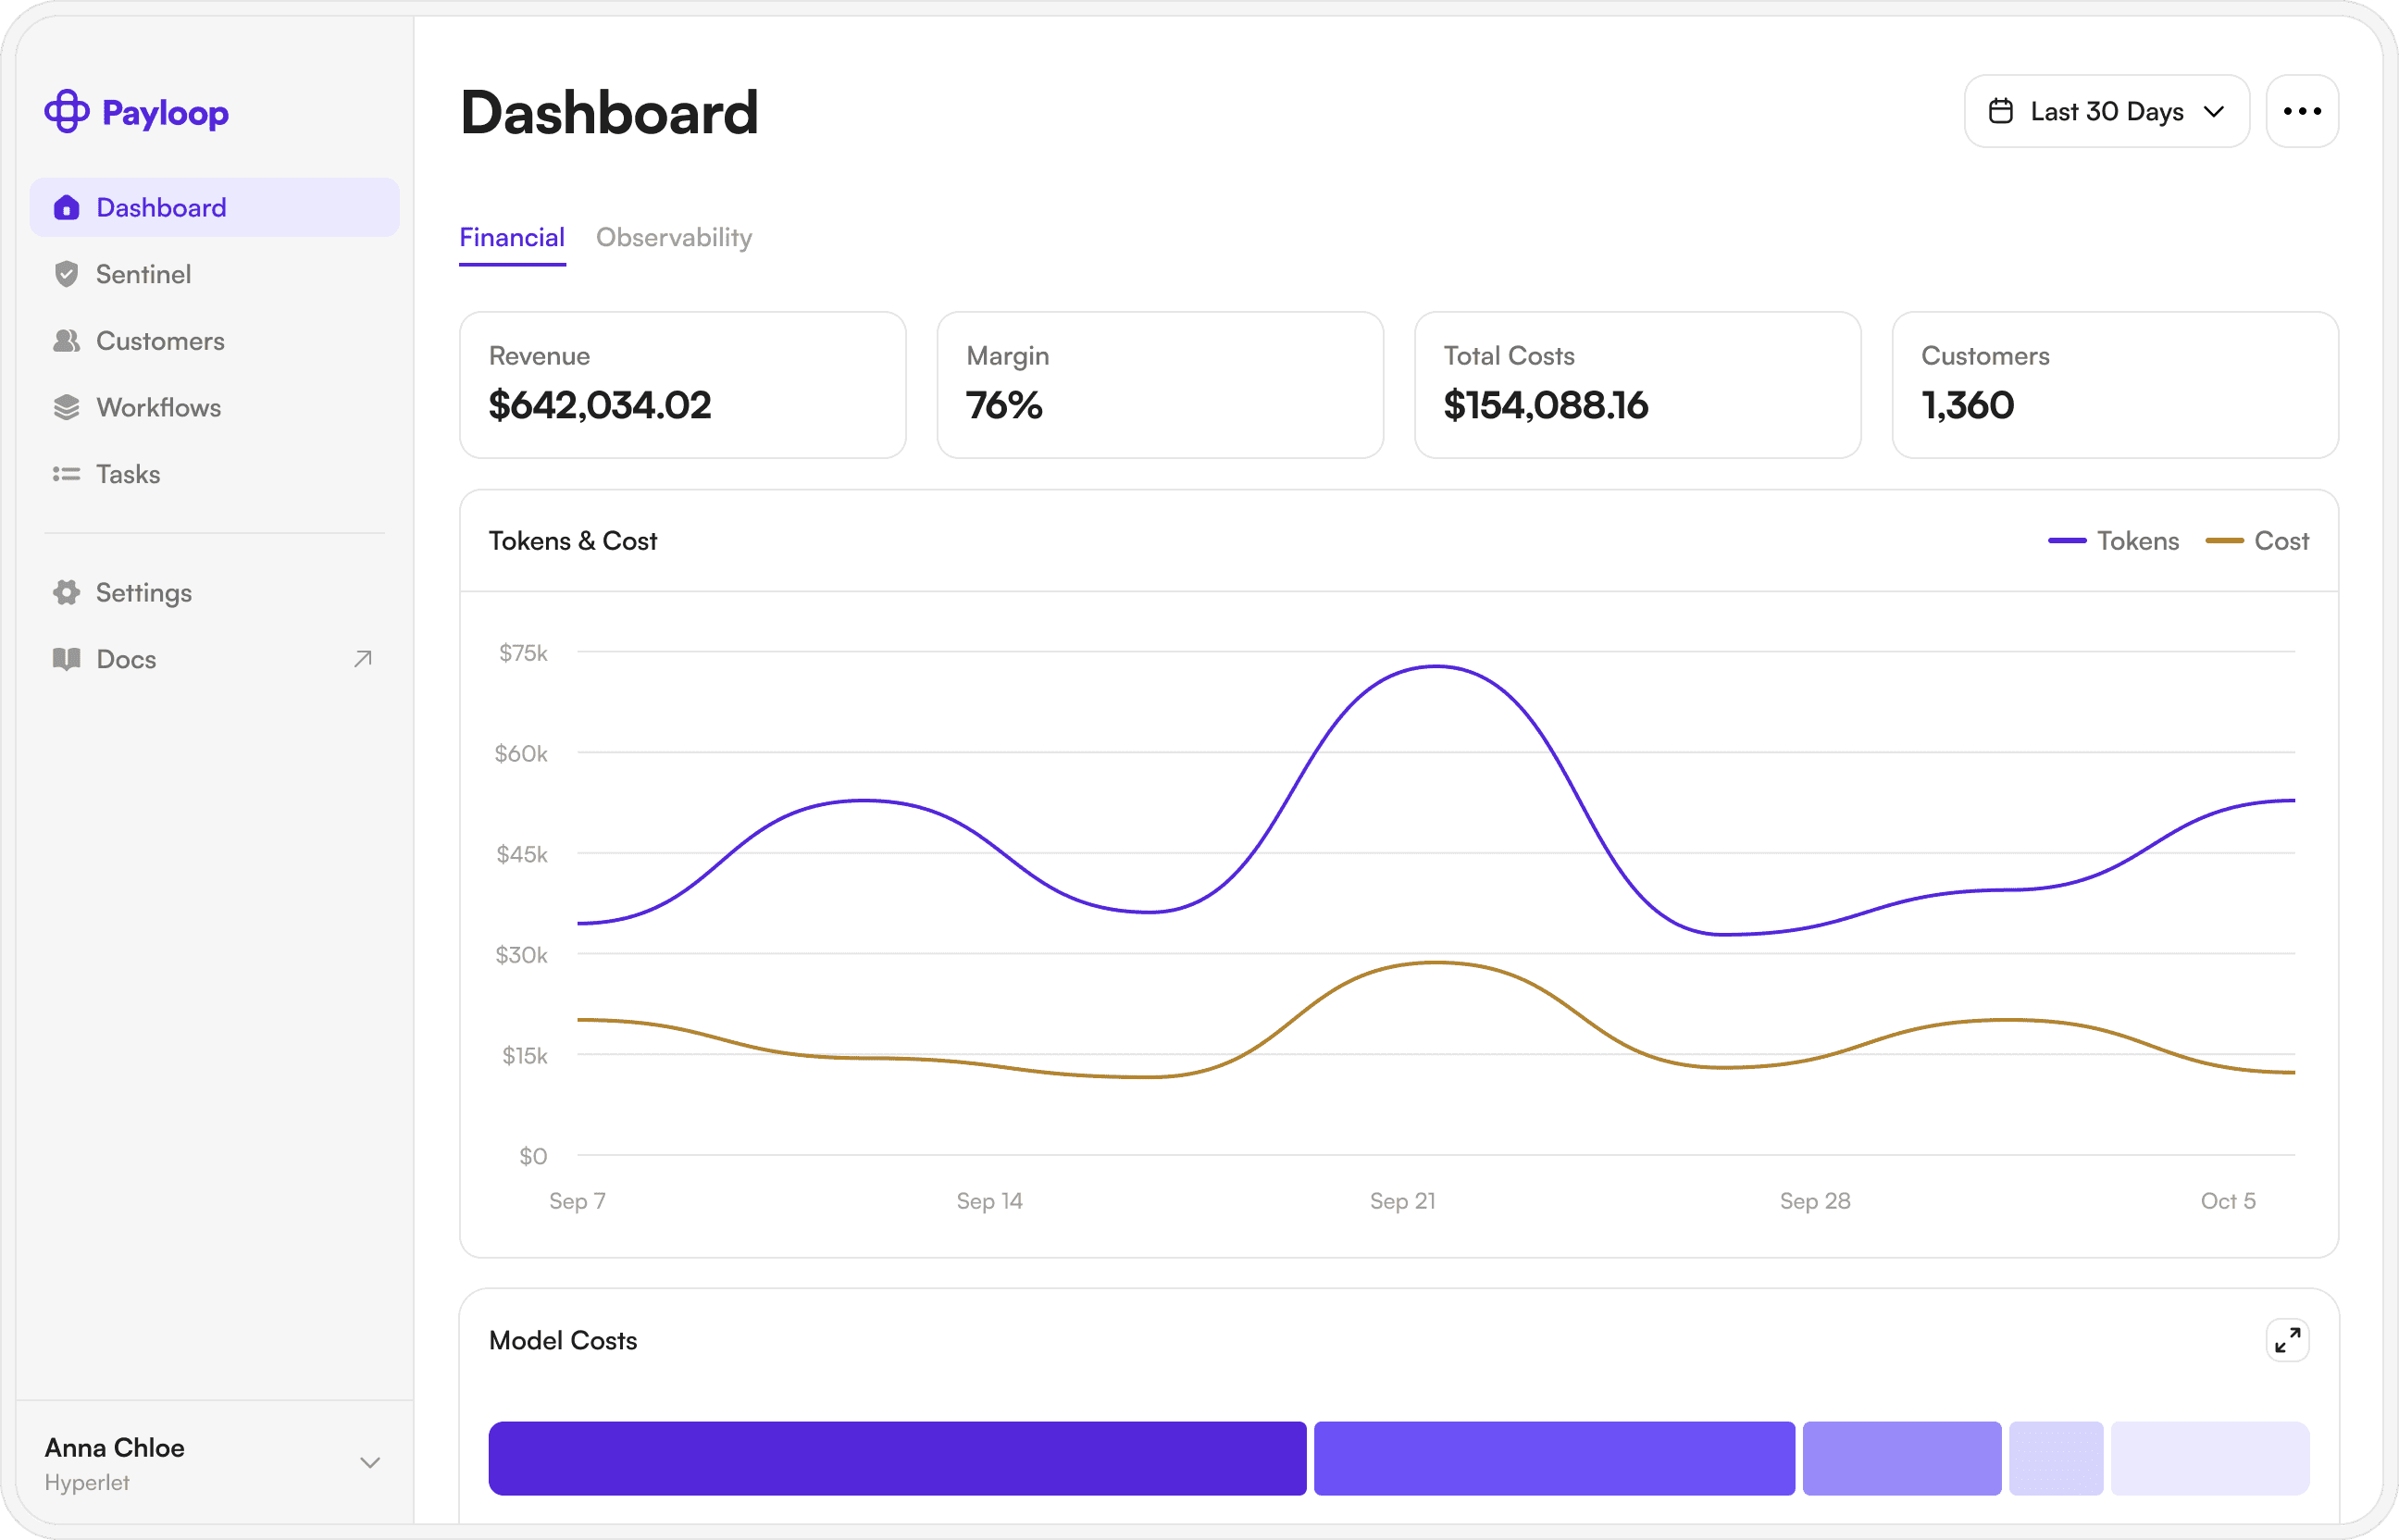Switch to the Observability tab

[673, 238]
